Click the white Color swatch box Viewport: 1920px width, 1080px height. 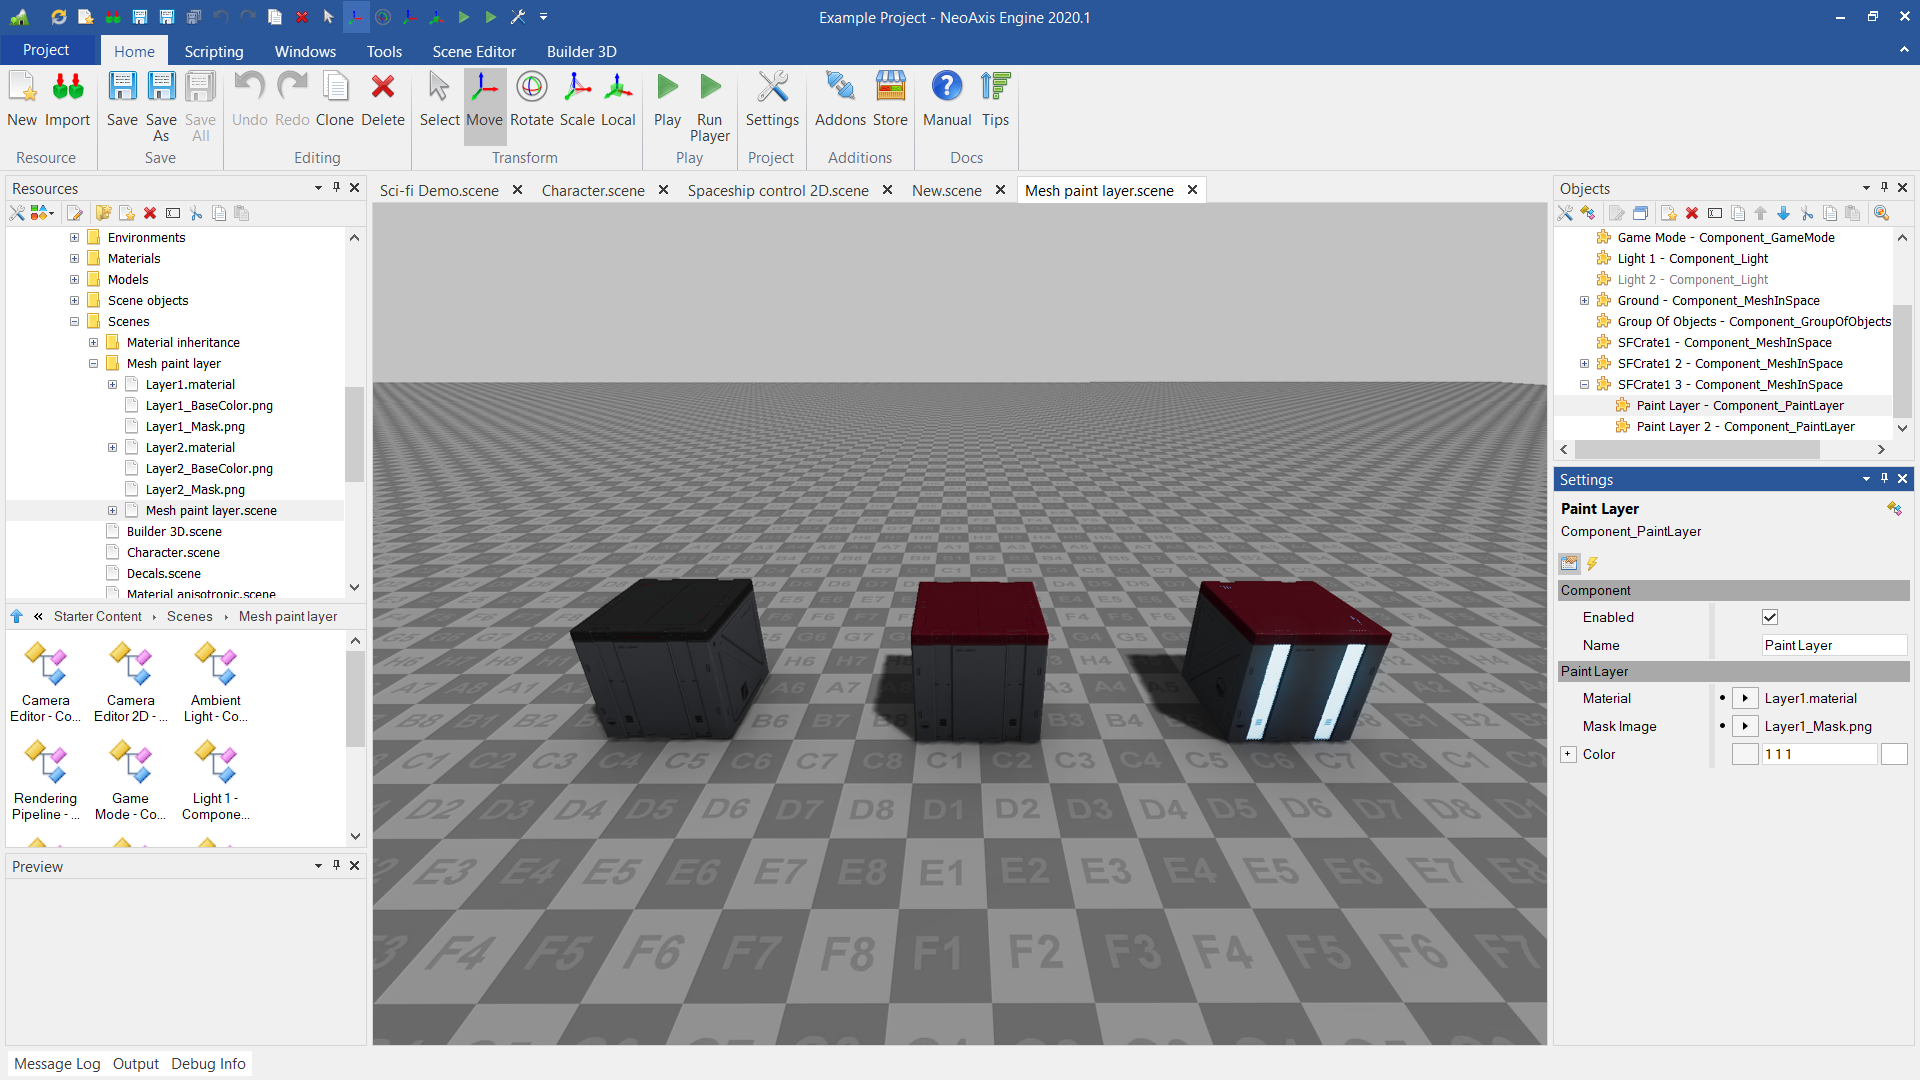tap(1894, 754)
